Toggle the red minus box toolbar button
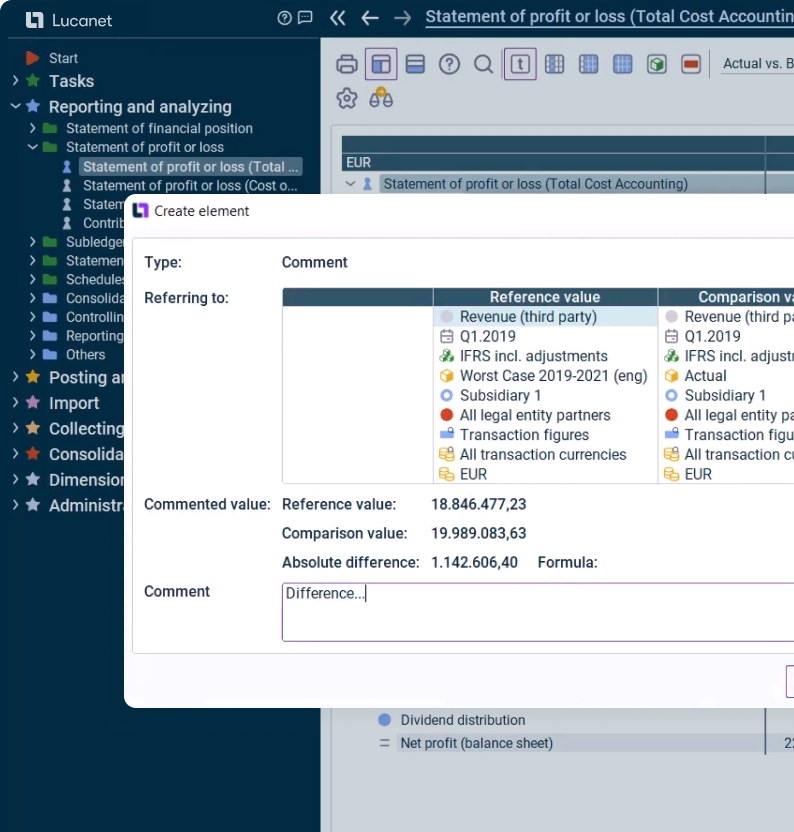 (x=690, y=64)
